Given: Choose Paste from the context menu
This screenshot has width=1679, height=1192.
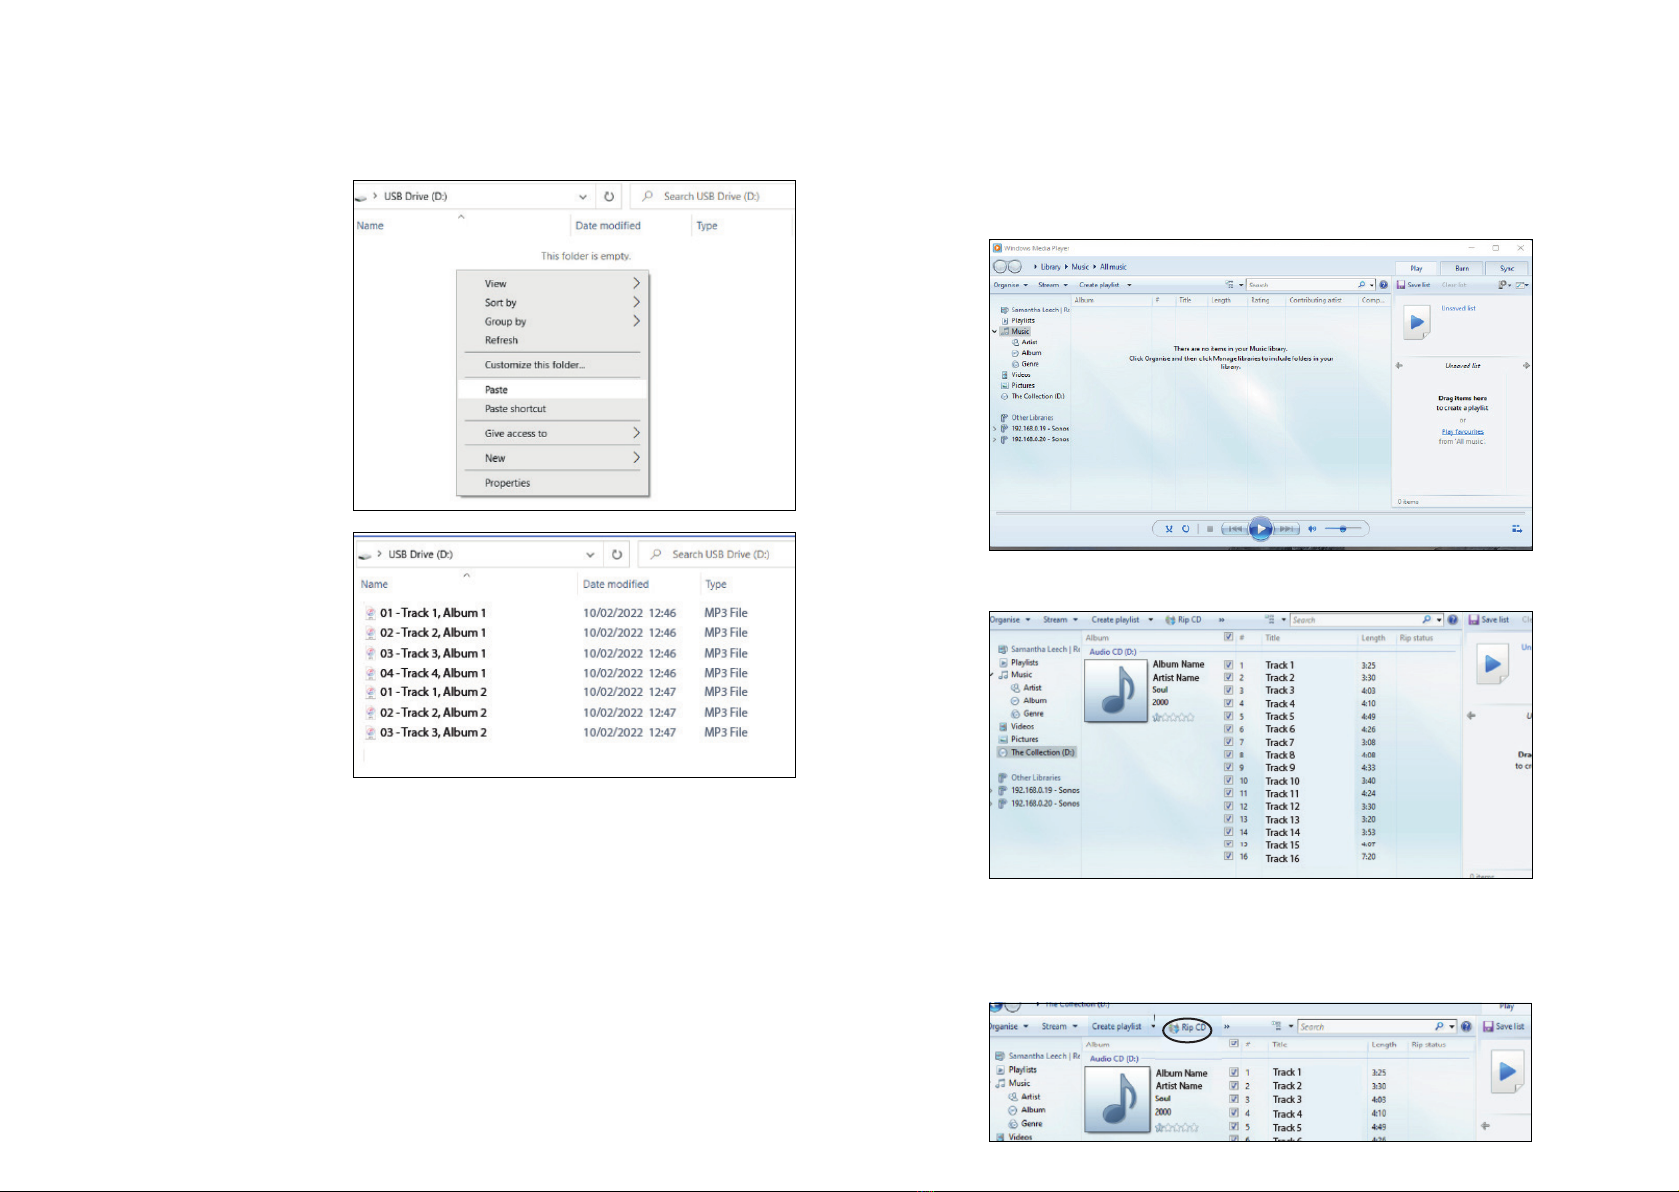Looking at the screenshot, I should [x=552, y=390].
